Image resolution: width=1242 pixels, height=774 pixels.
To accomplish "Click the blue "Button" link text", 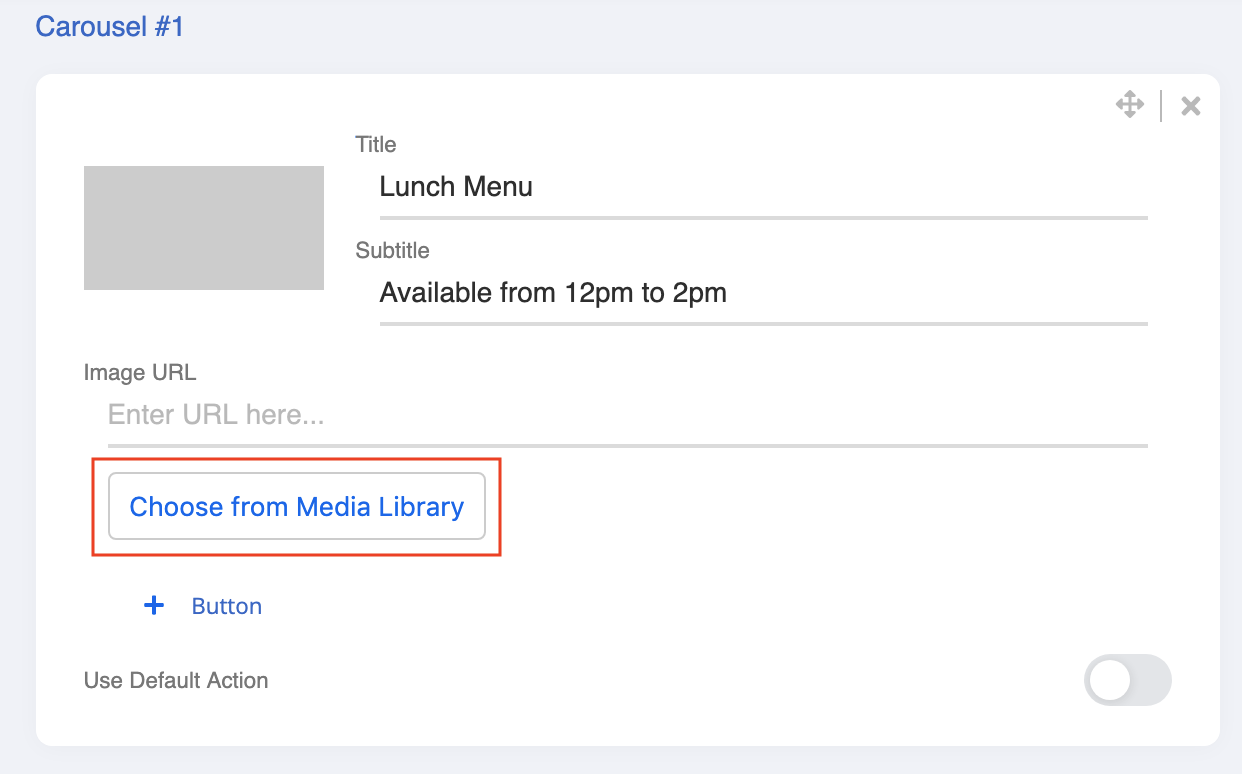I will [x=227, y=606].
